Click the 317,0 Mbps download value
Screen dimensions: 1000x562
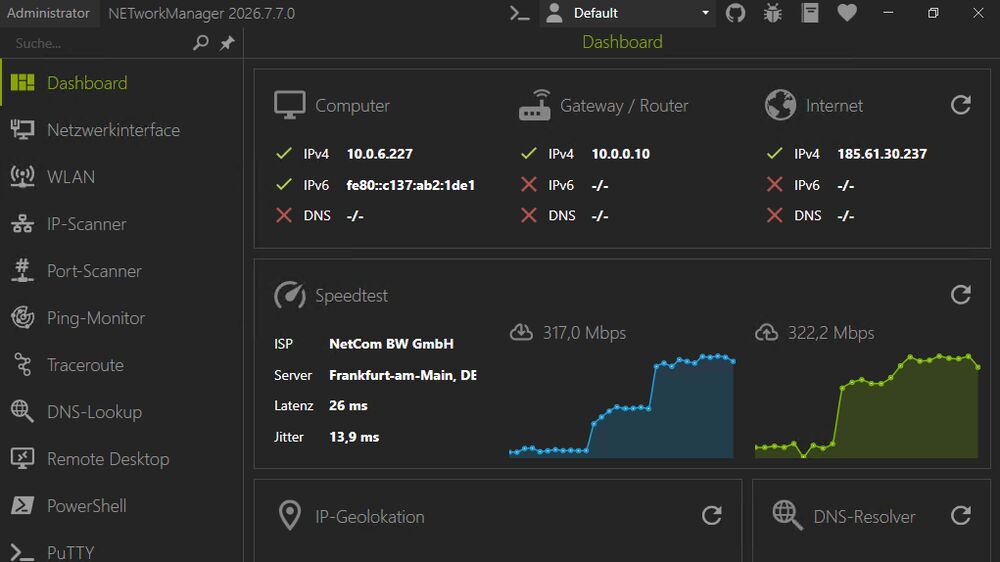[584, 333]
